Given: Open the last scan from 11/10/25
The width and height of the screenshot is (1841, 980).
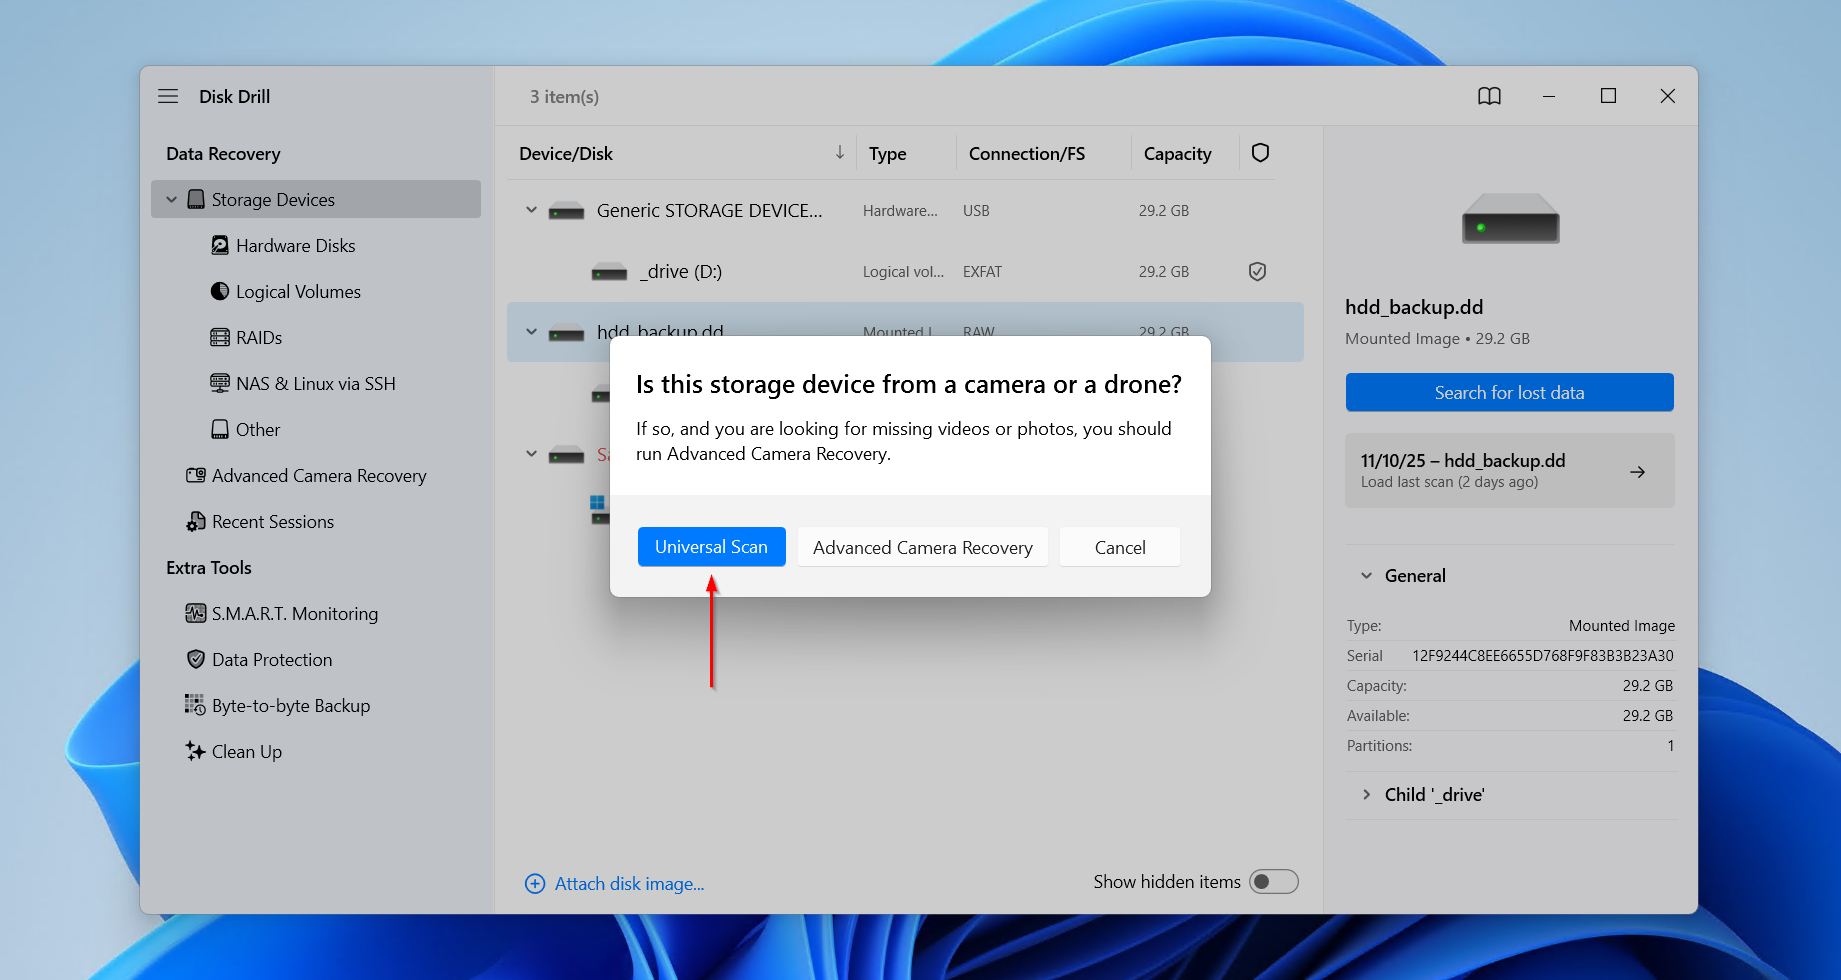Looking at the screenshot, I should [x=1509, y=470].
